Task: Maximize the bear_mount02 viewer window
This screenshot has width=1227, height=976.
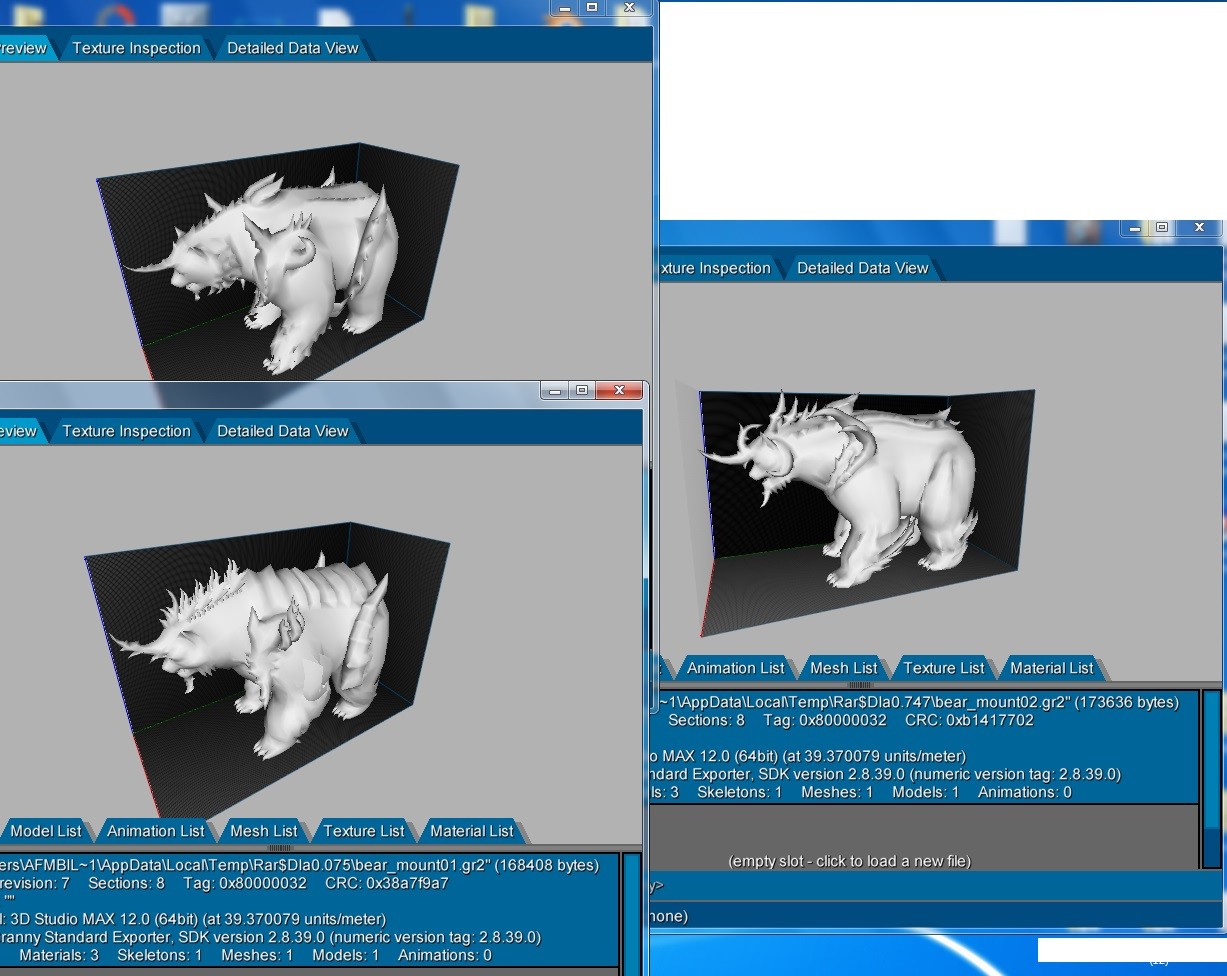Action: (x=1161, y=228)
